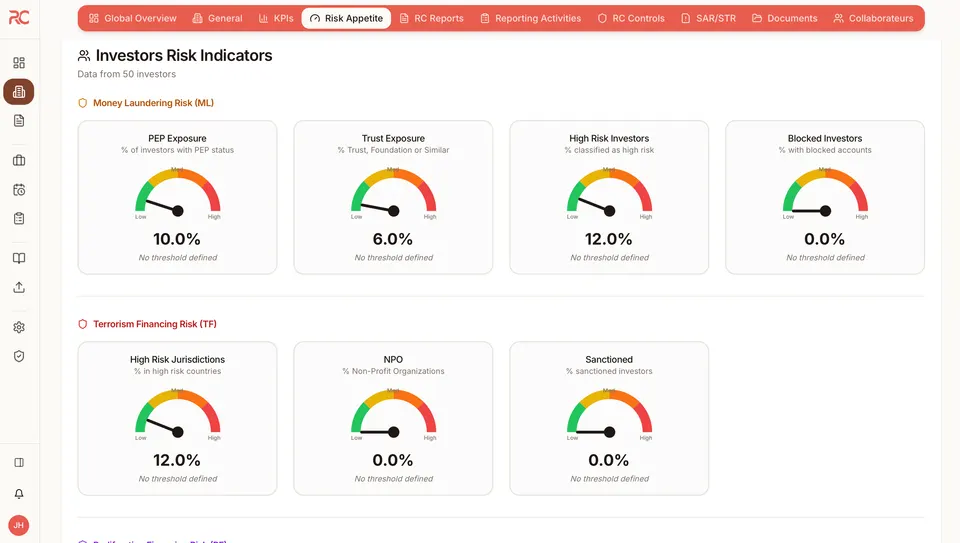960x543 pixels.
Task: Click the PEP Exposure card title
Action: (x=178, y=138)
